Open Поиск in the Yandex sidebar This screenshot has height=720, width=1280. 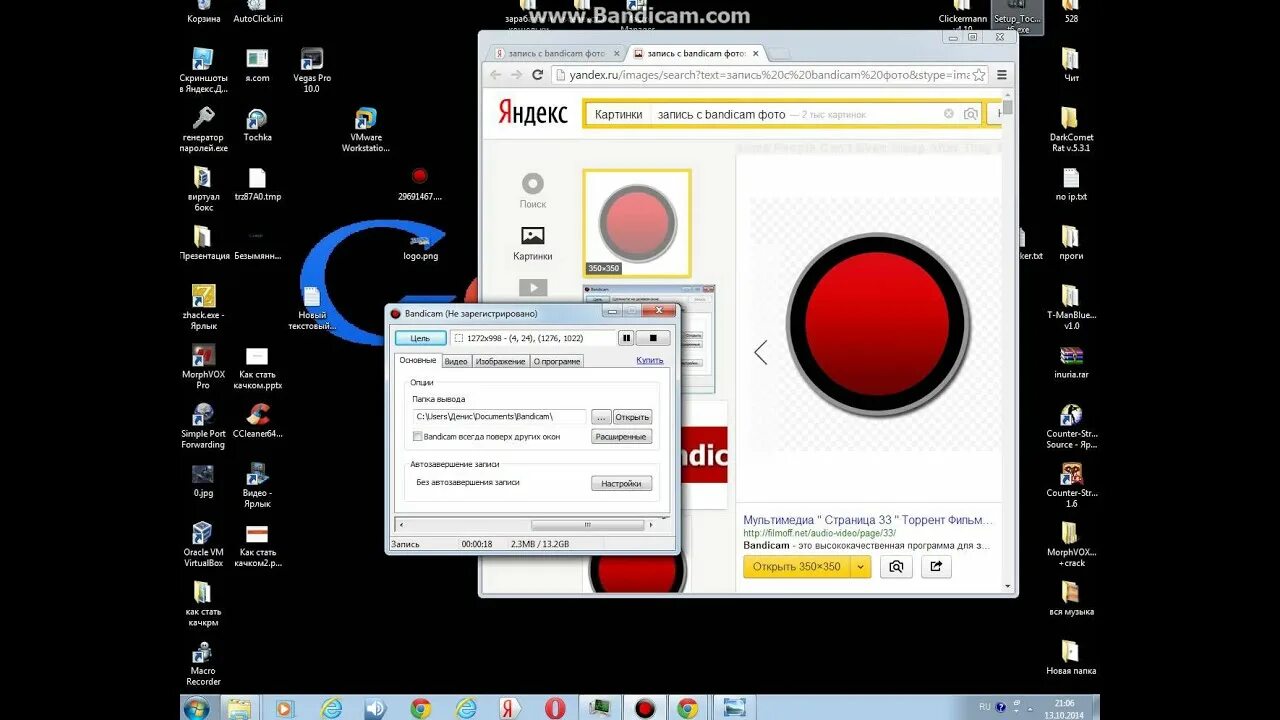point(533,190)
